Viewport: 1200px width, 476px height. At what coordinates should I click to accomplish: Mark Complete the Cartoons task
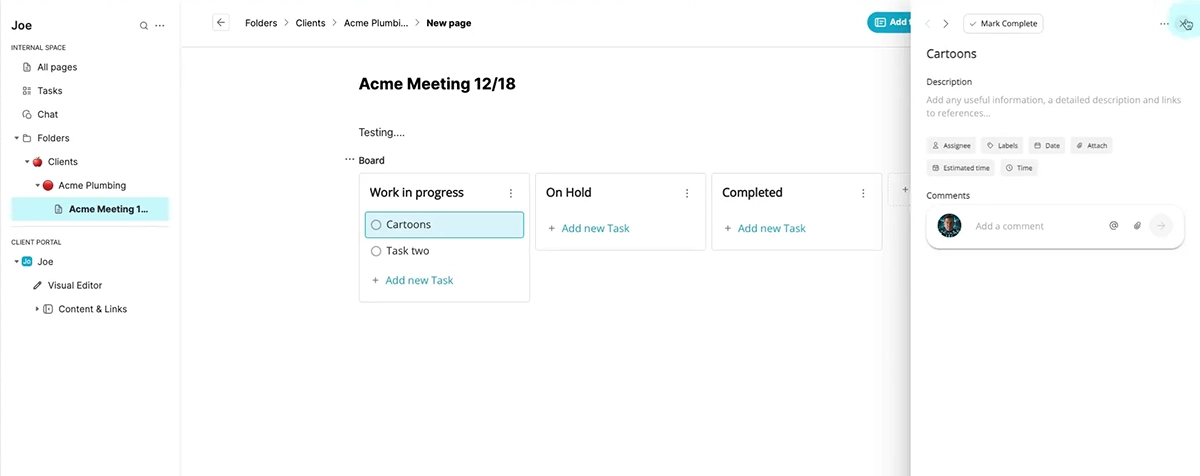click(x=1003, y=23)
